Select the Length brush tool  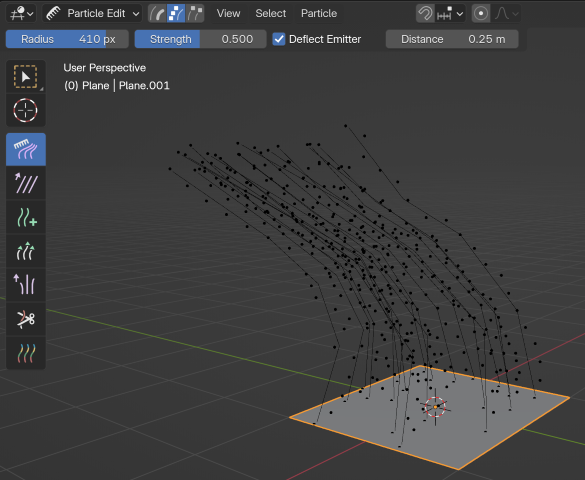26,251
